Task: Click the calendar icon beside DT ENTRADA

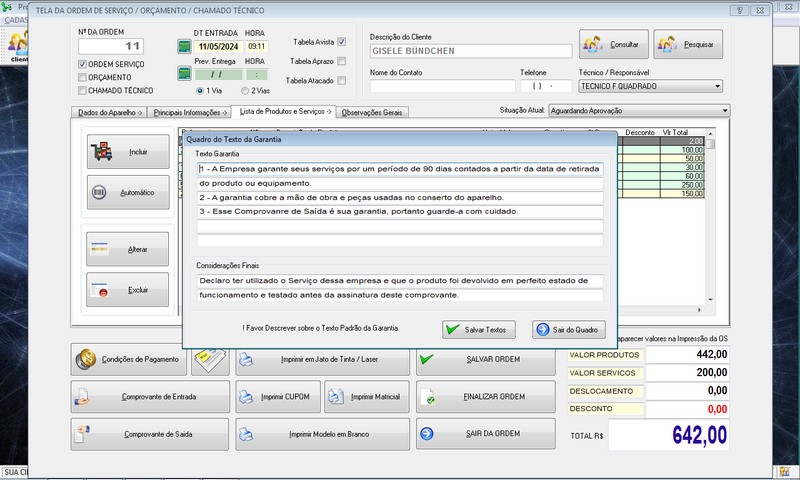Action: point(184,46)
